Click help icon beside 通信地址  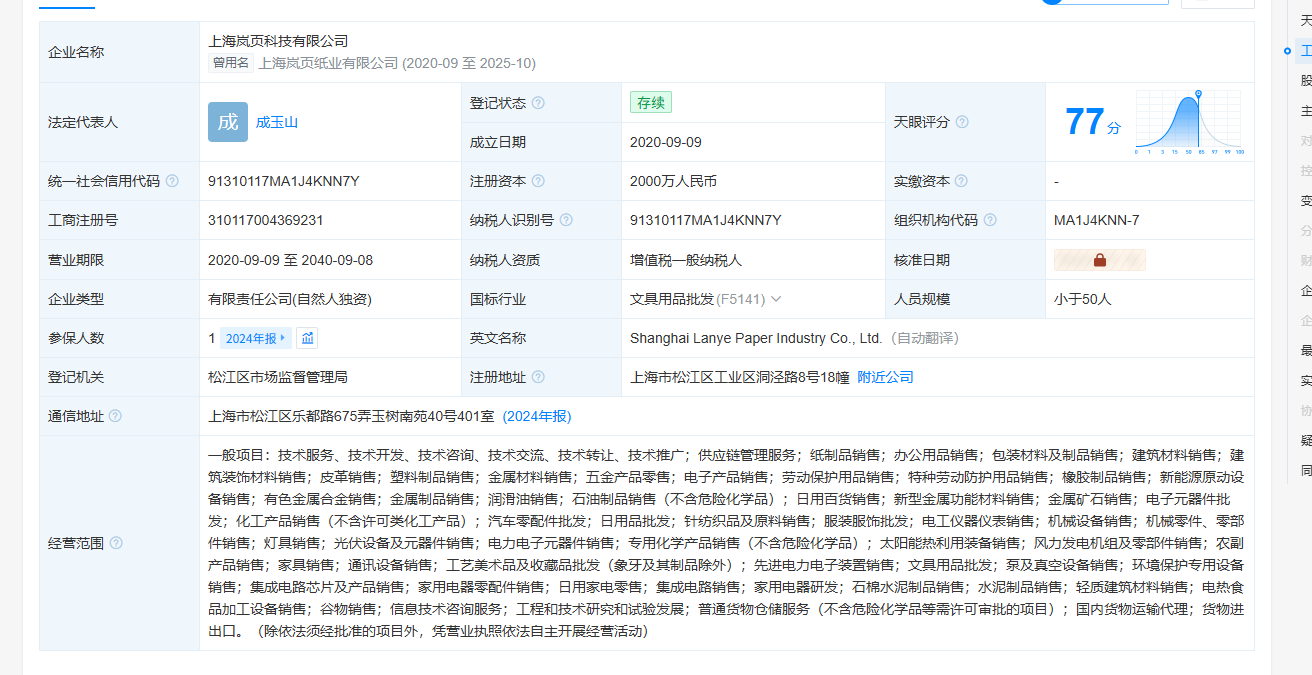[116, 416]
